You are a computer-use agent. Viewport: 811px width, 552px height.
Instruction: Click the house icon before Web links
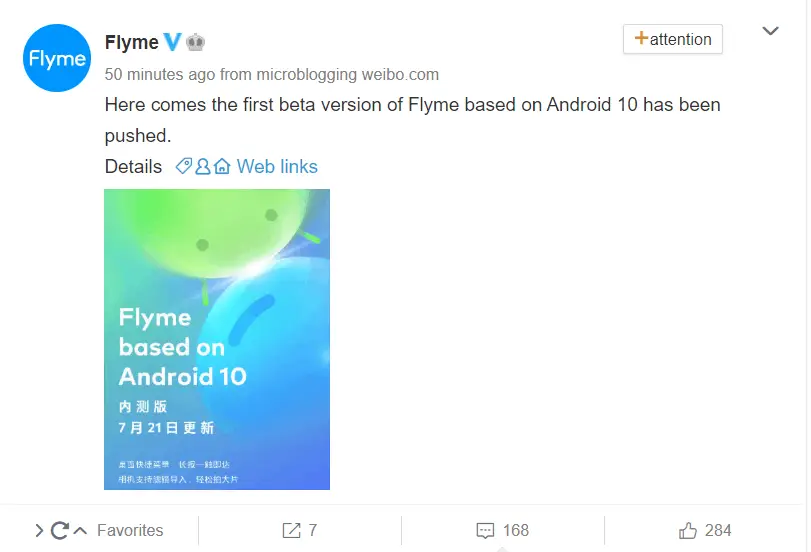tap(222, 166)
